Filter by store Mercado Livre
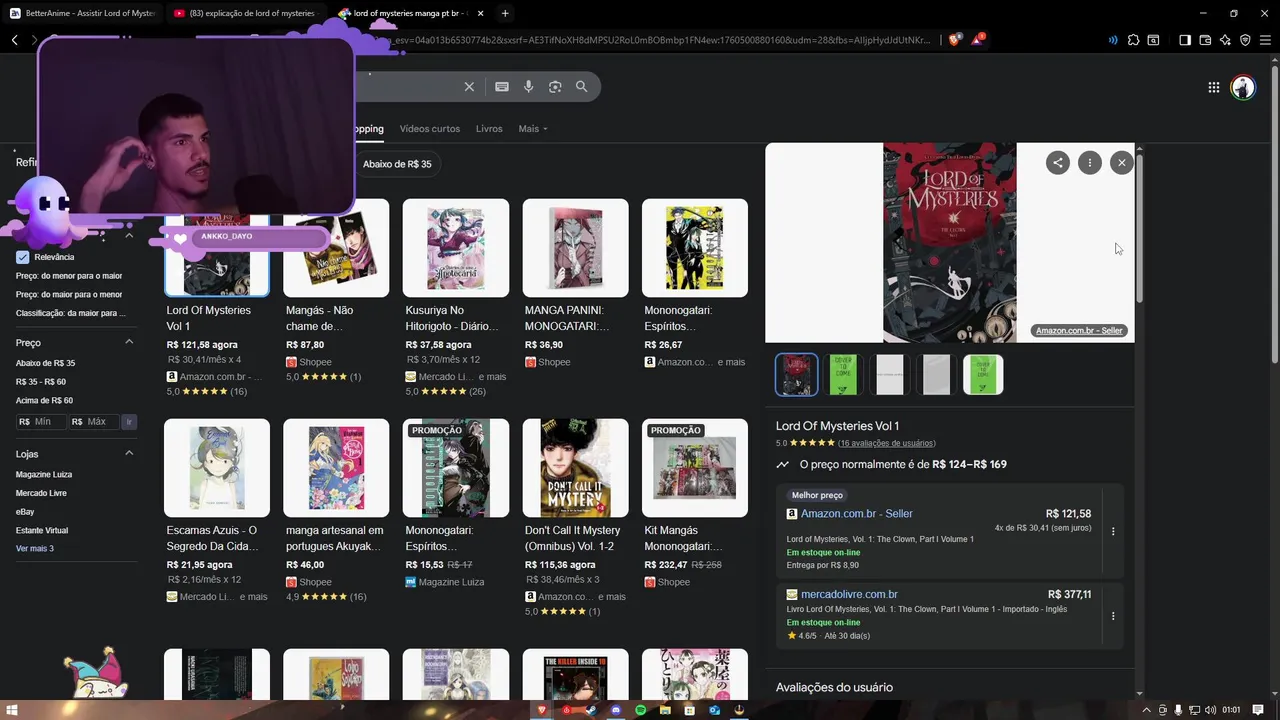 pyautogui.click(x=41, y=493)
